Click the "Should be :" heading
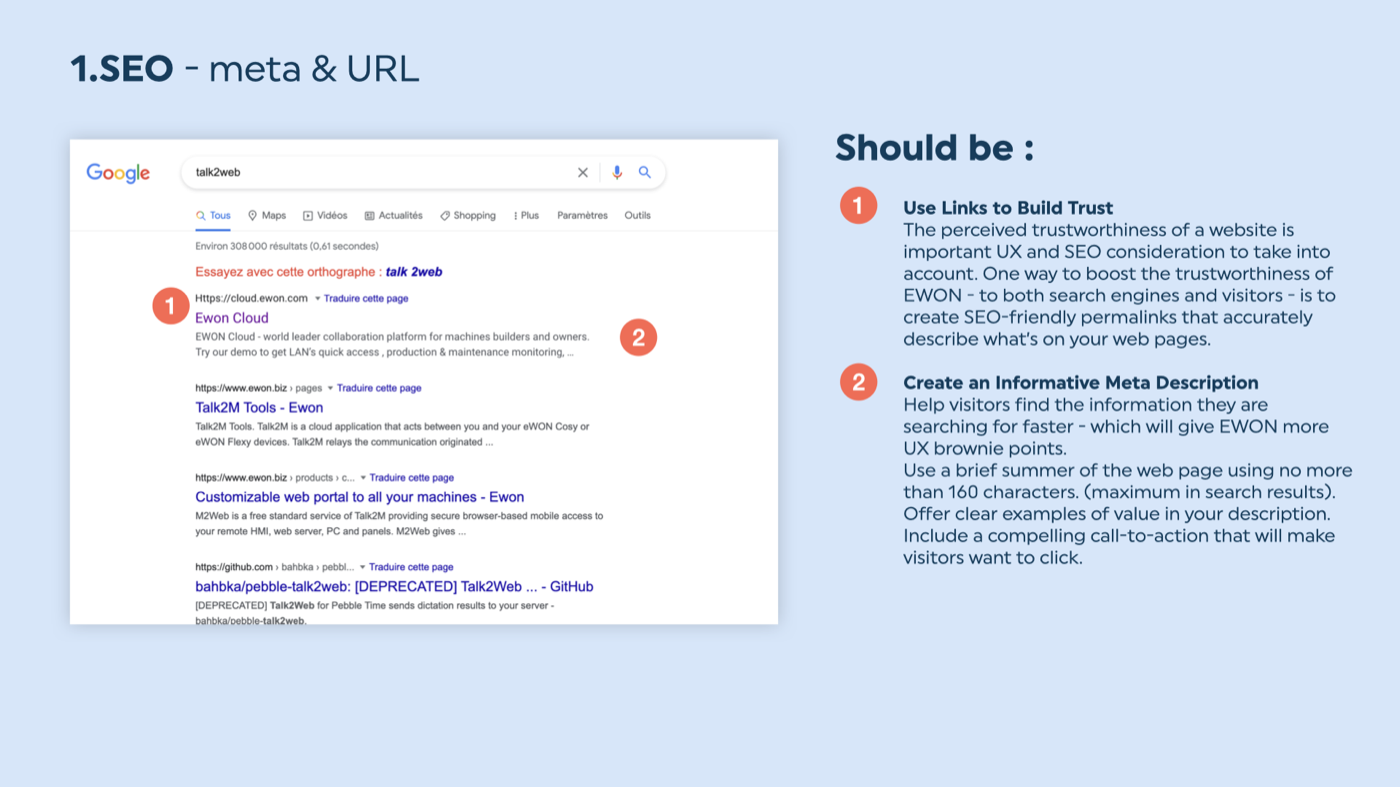Image resolution: width=1400 pixels, height=787 pixels. pos(935,148)
